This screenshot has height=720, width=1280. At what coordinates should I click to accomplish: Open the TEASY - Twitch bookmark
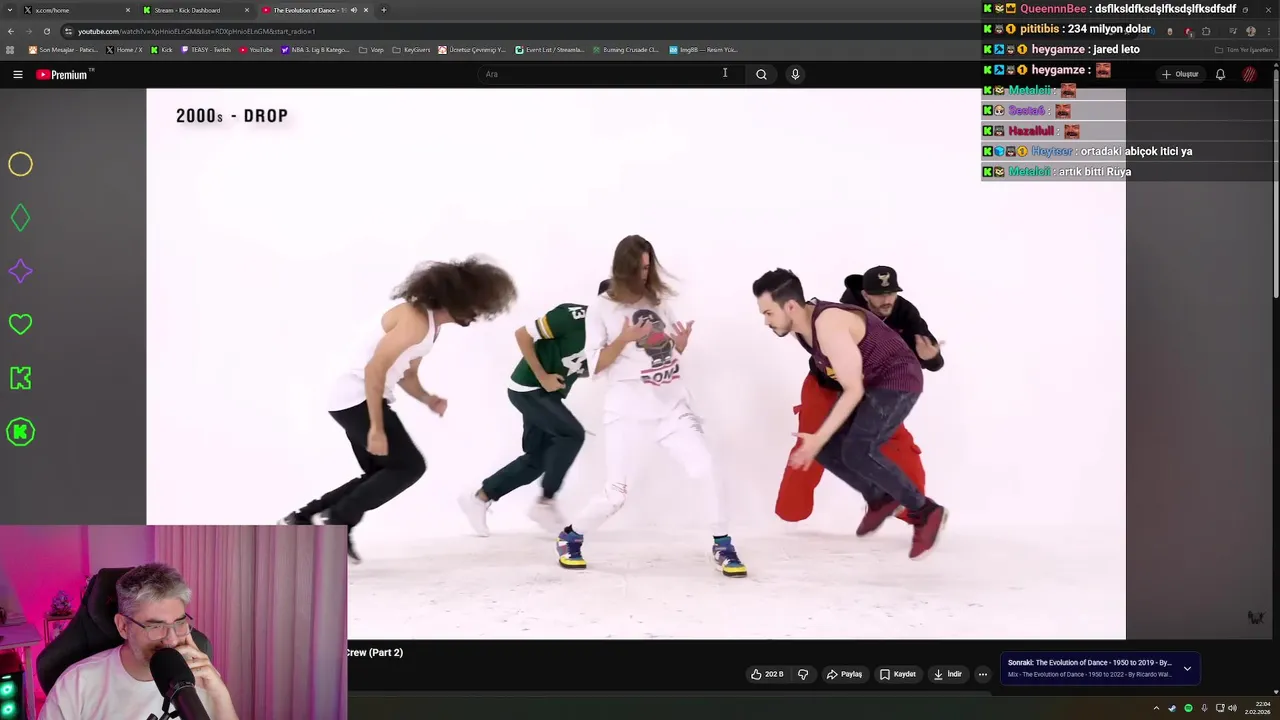click(206, 49)
